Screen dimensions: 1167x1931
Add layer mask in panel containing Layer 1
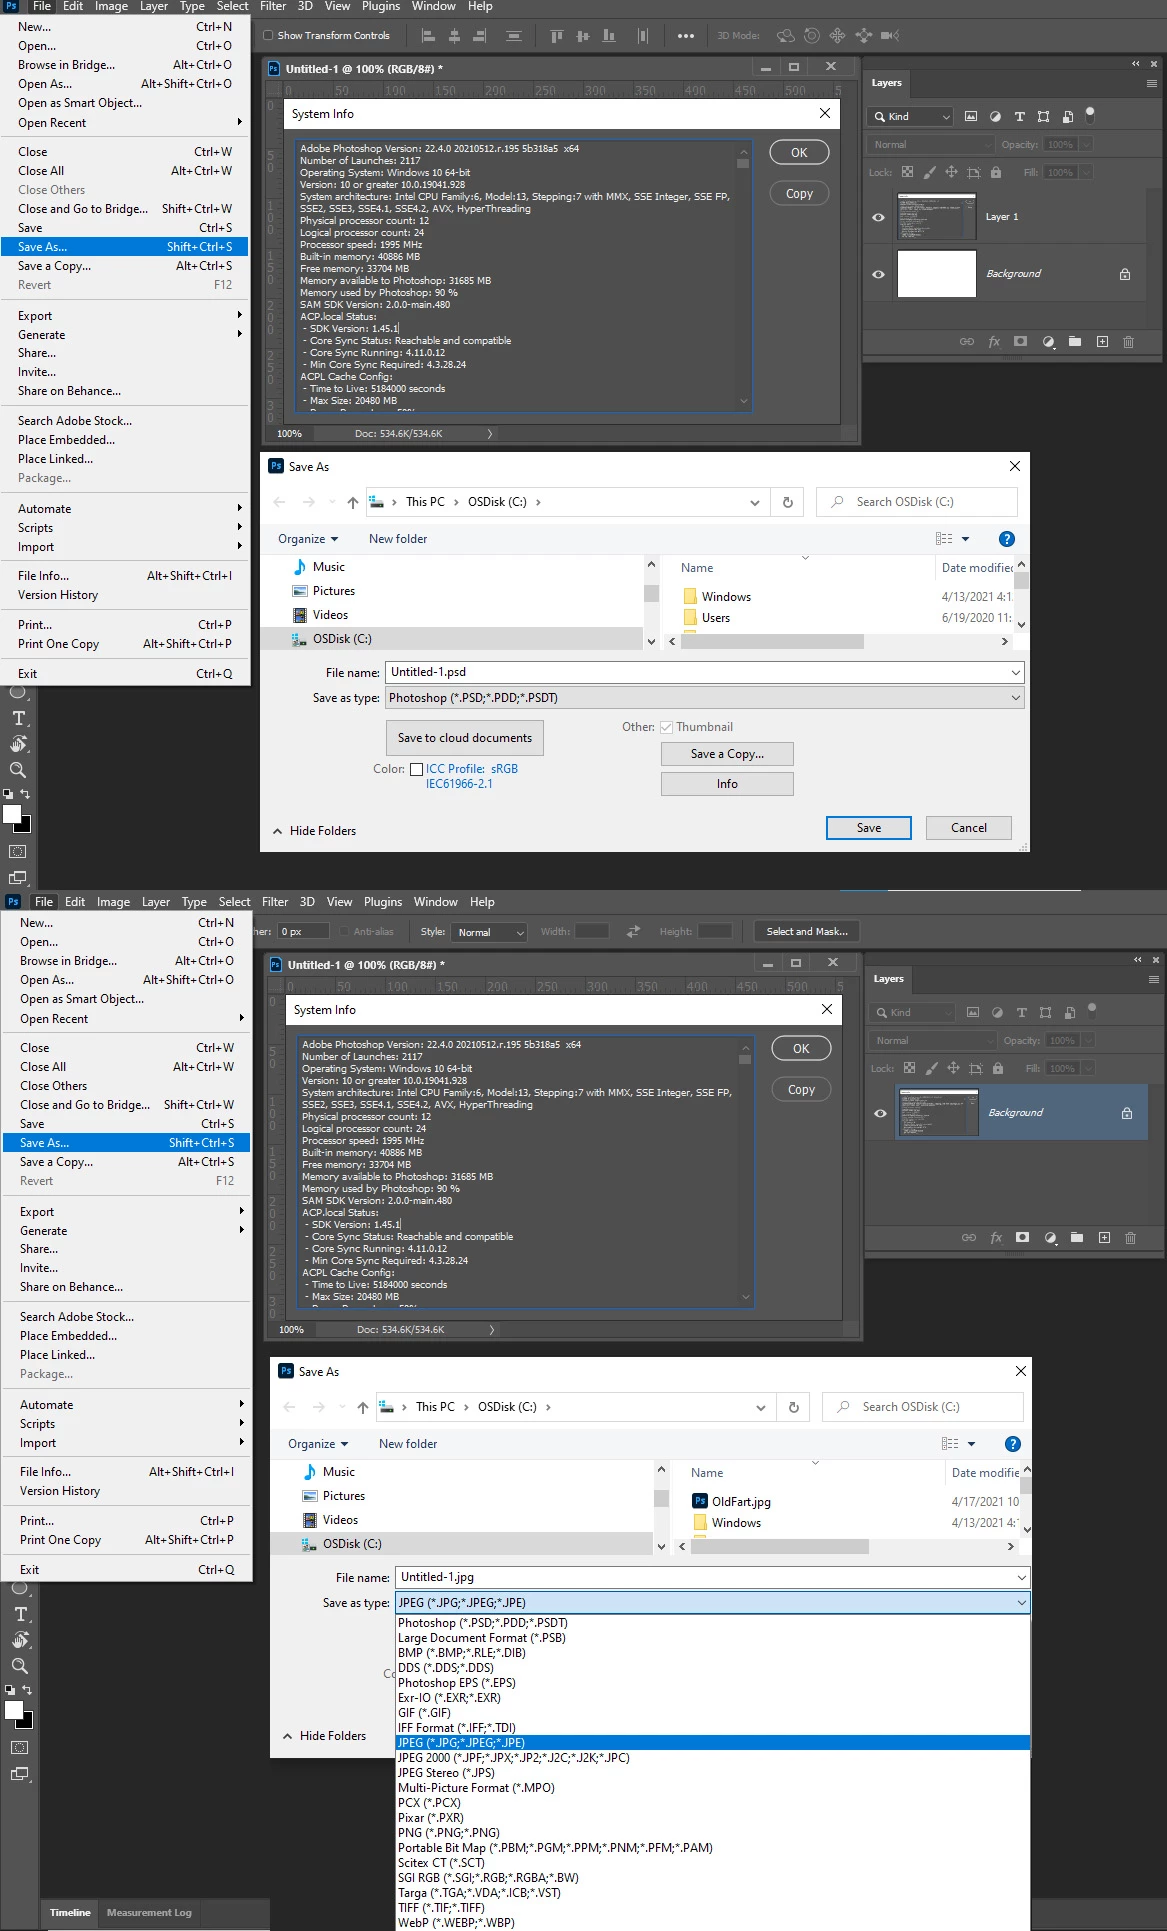[x=1020, y=342]
